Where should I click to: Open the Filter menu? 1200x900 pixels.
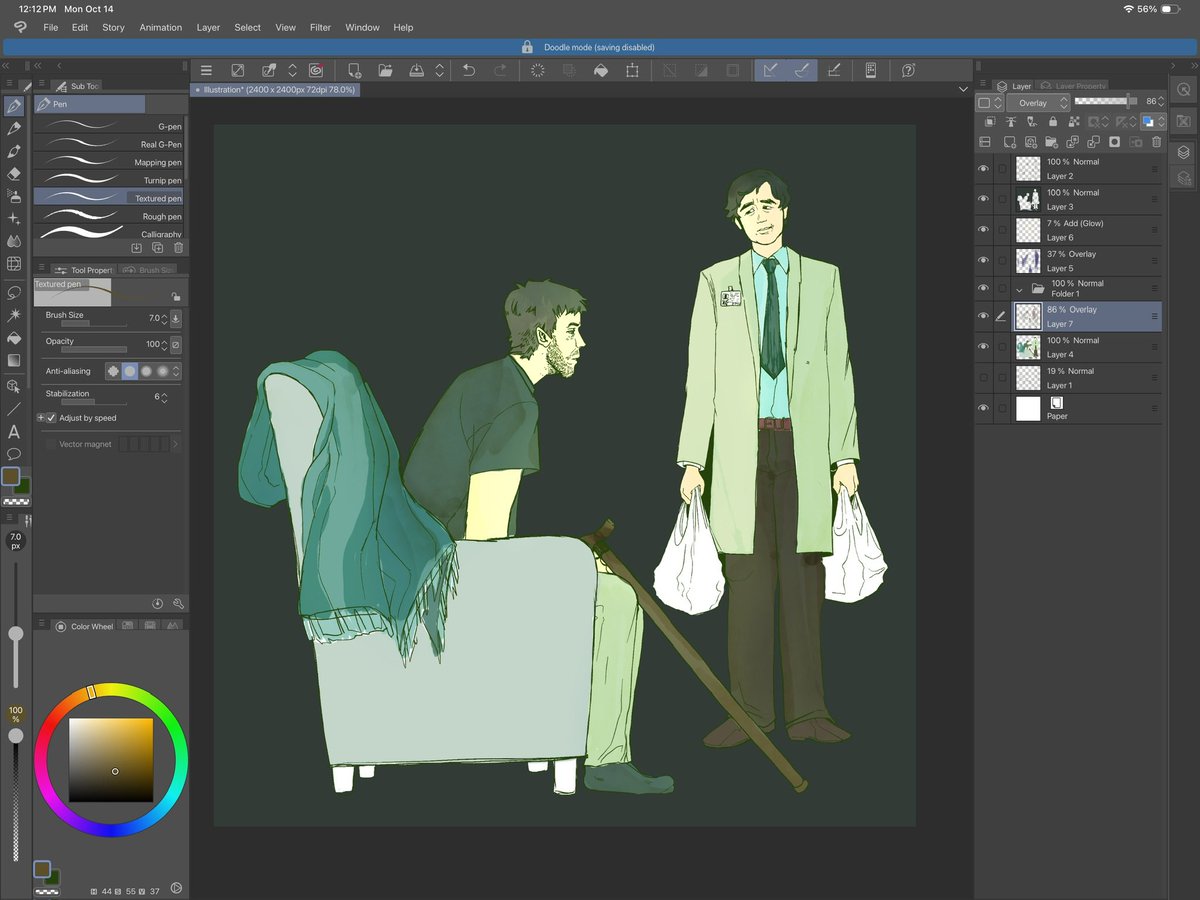320,27
